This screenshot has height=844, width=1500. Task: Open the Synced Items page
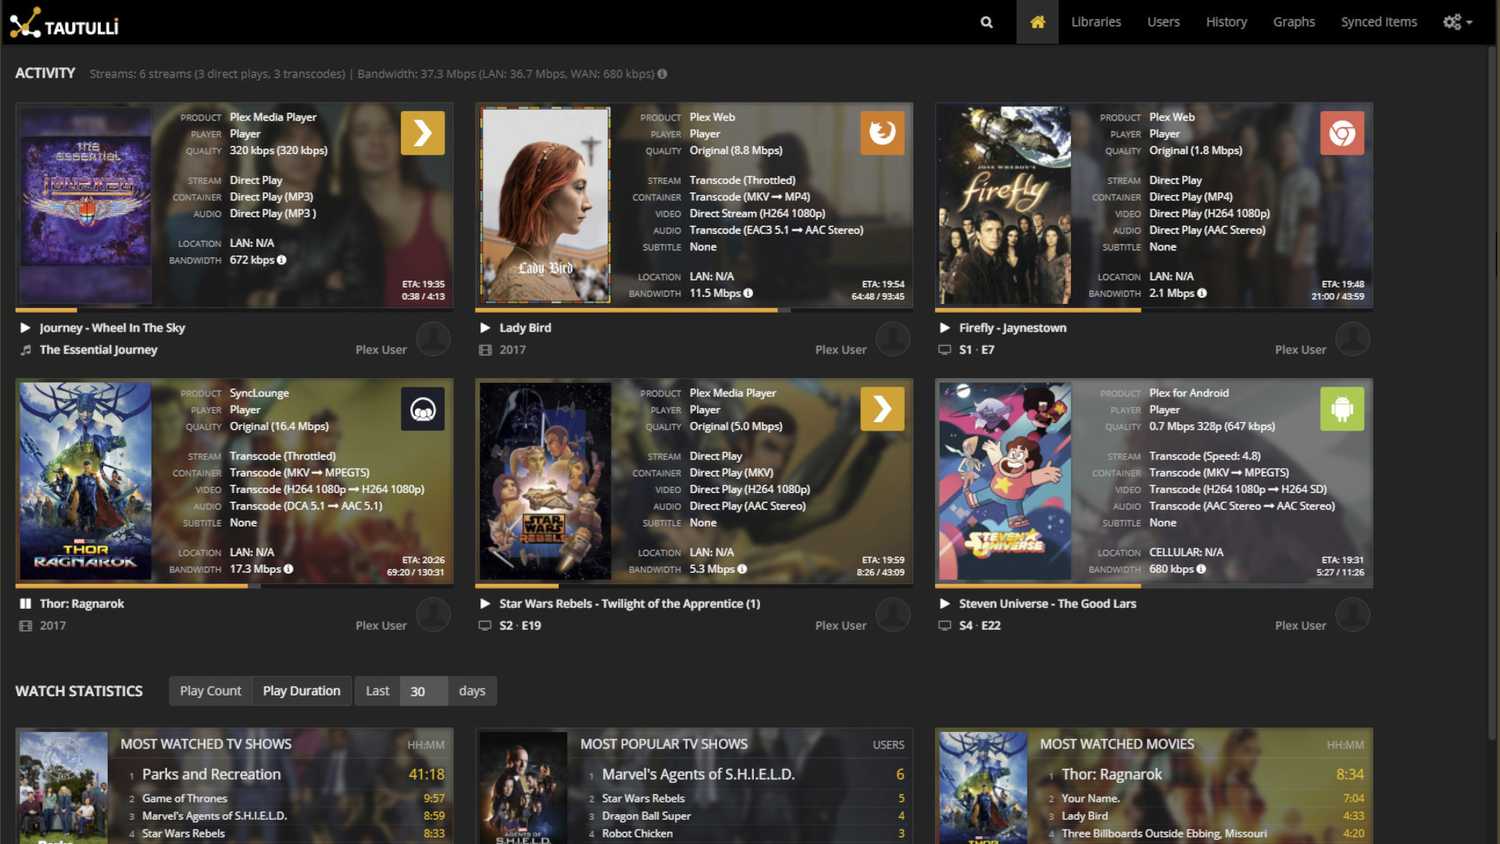(1379, 21)
